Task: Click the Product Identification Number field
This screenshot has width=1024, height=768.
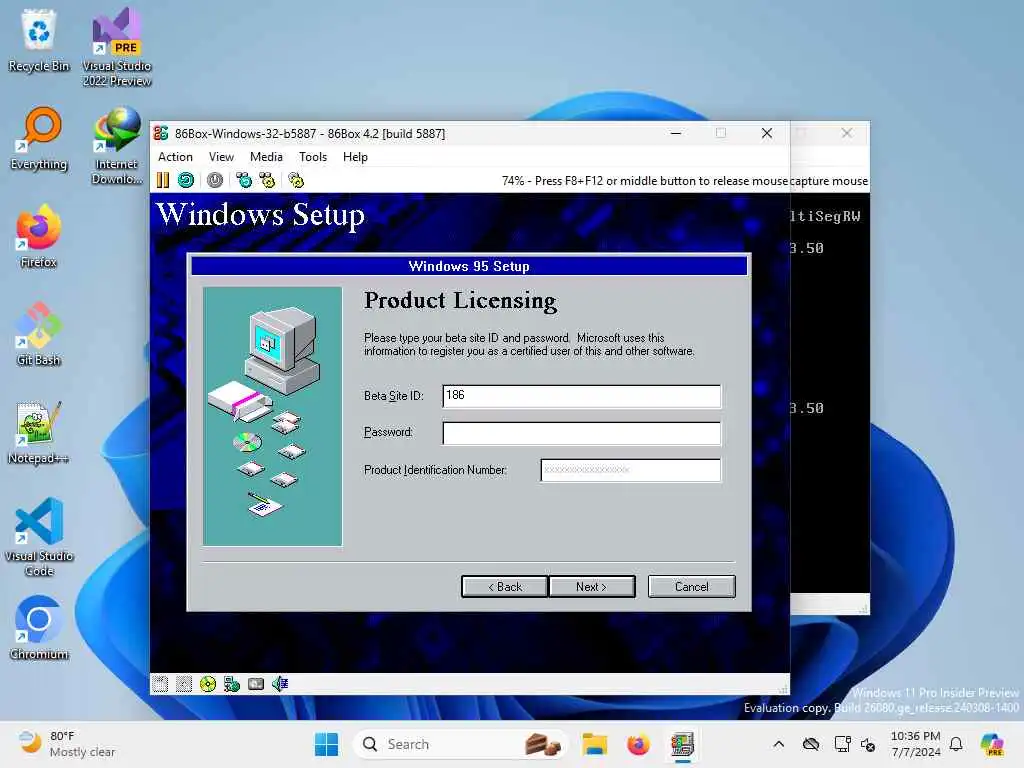Action: pyautogui.click(x=631, y=470)
